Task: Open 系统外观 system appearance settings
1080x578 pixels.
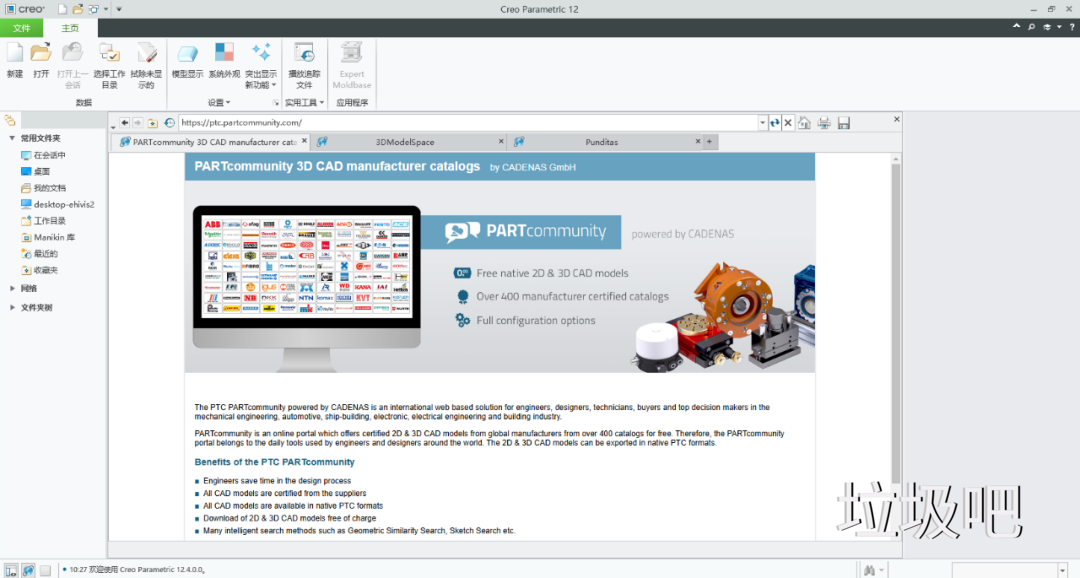Action: [224, 58]
